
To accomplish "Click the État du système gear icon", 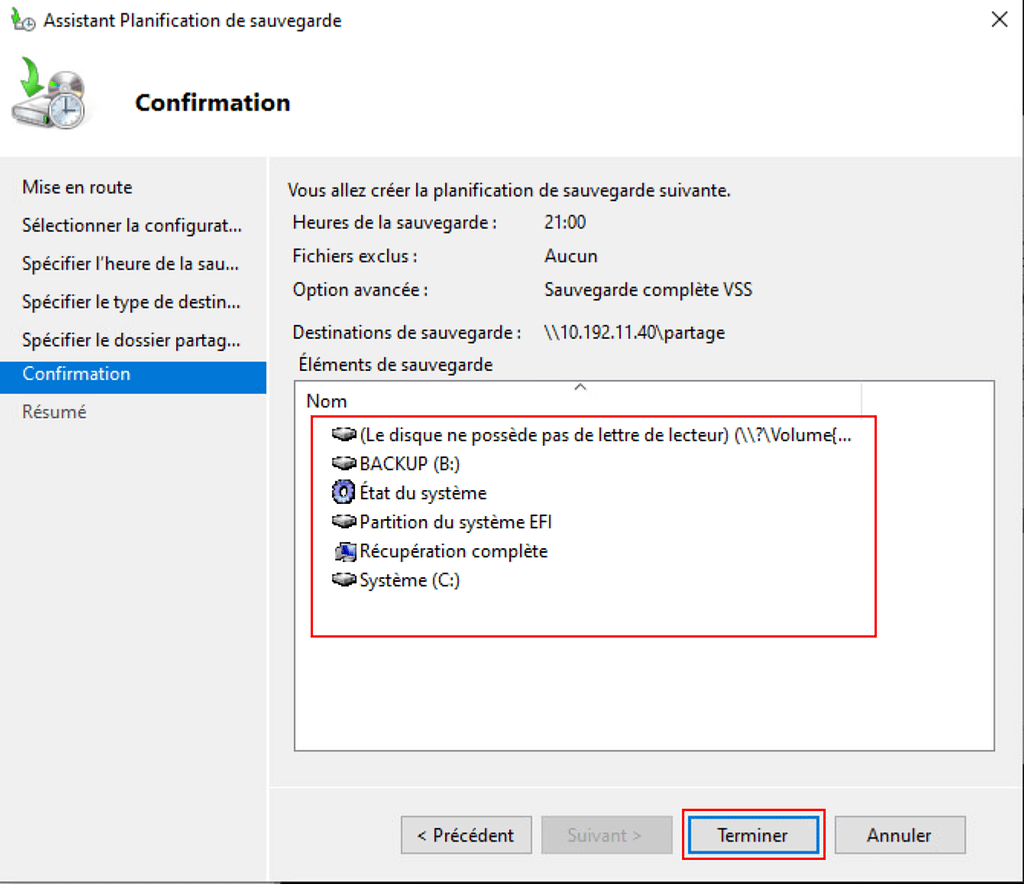I will click(x=344, y=493).
